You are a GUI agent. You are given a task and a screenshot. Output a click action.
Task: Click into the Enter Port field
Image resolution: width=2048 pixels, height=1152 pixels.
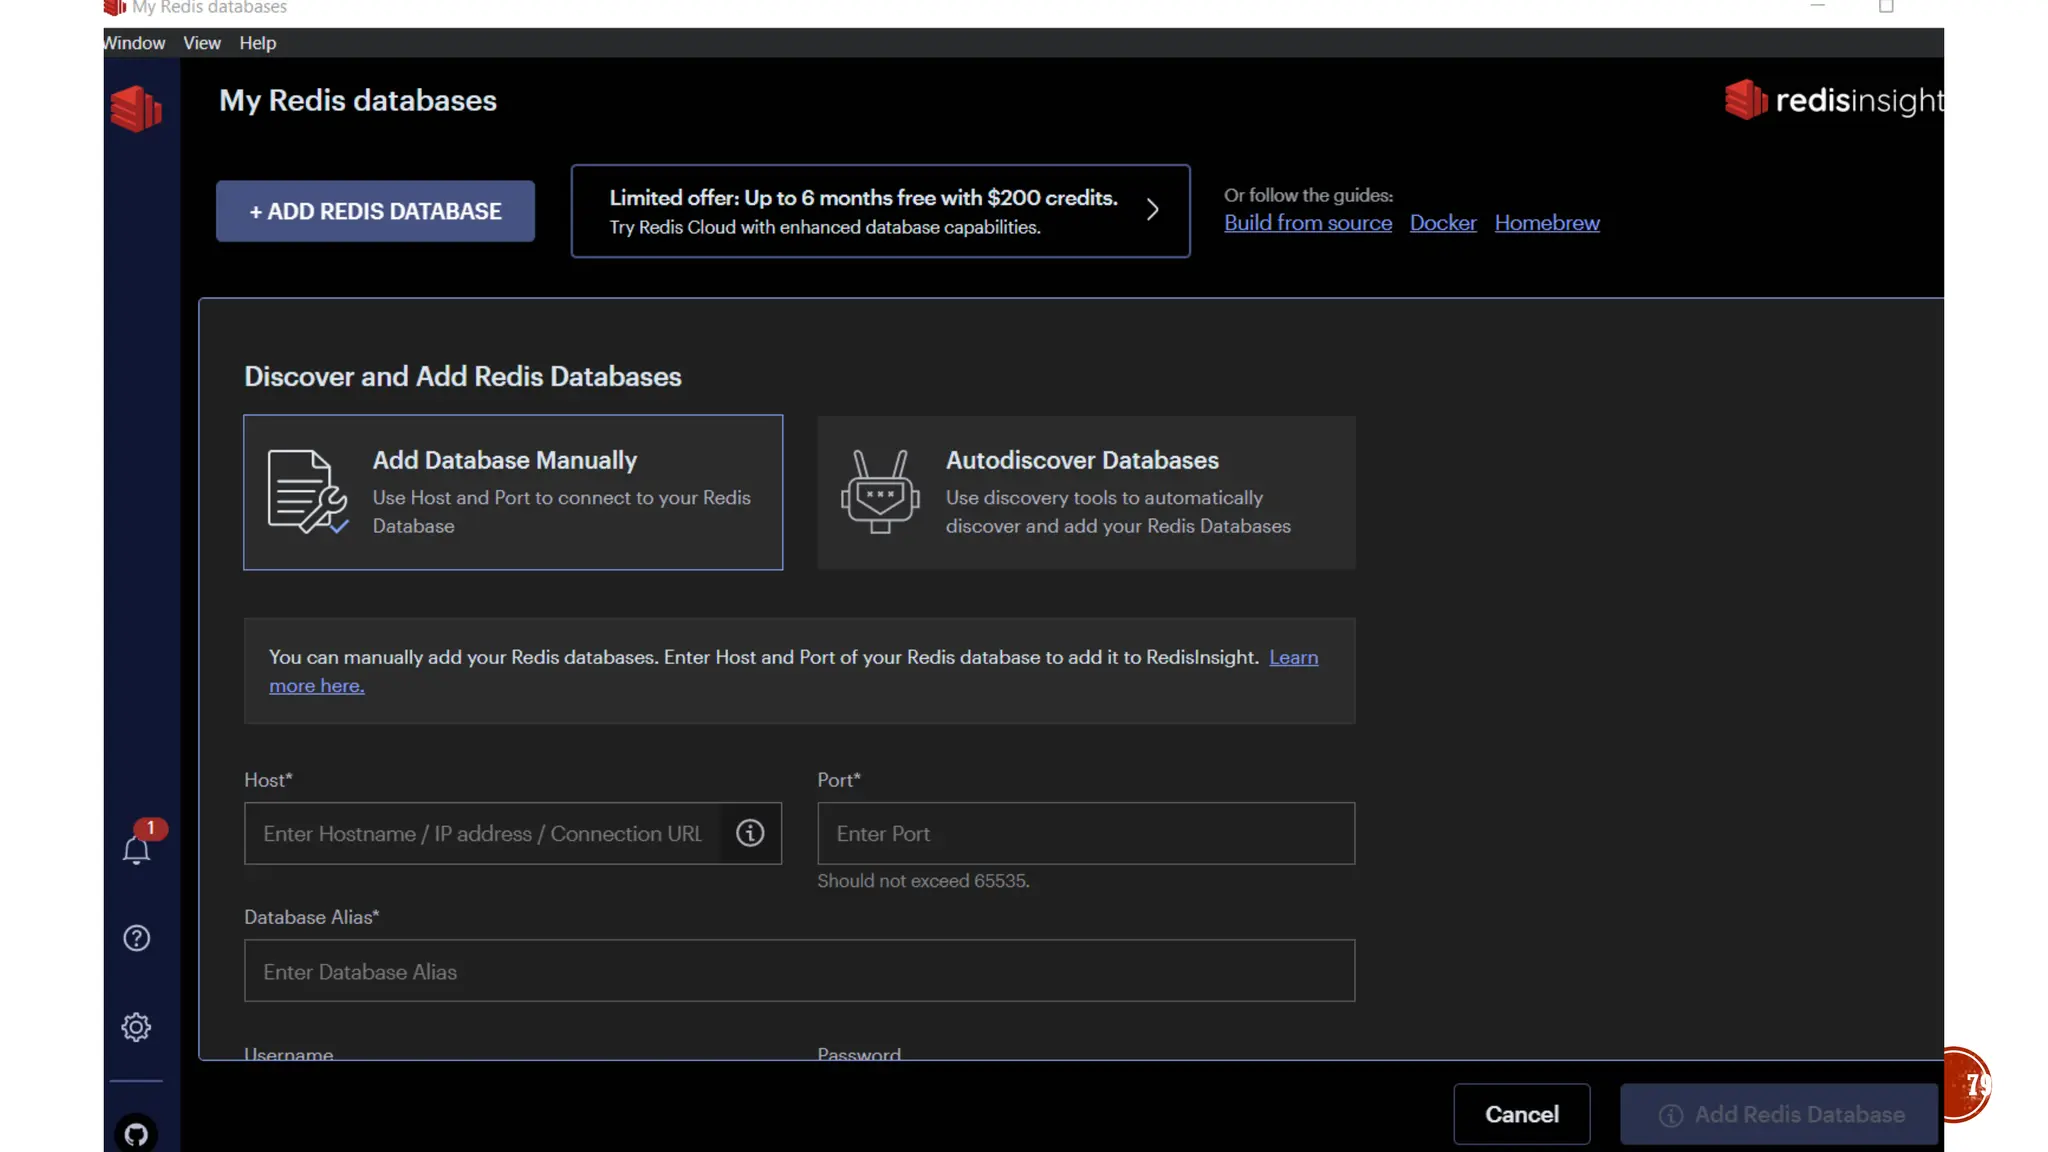click(1085, 833)
